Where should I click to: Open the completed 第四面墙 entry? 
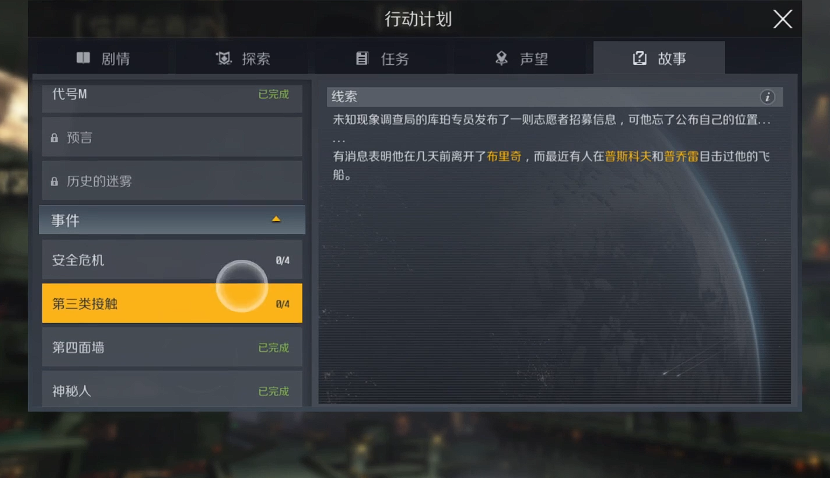point(172,347)
